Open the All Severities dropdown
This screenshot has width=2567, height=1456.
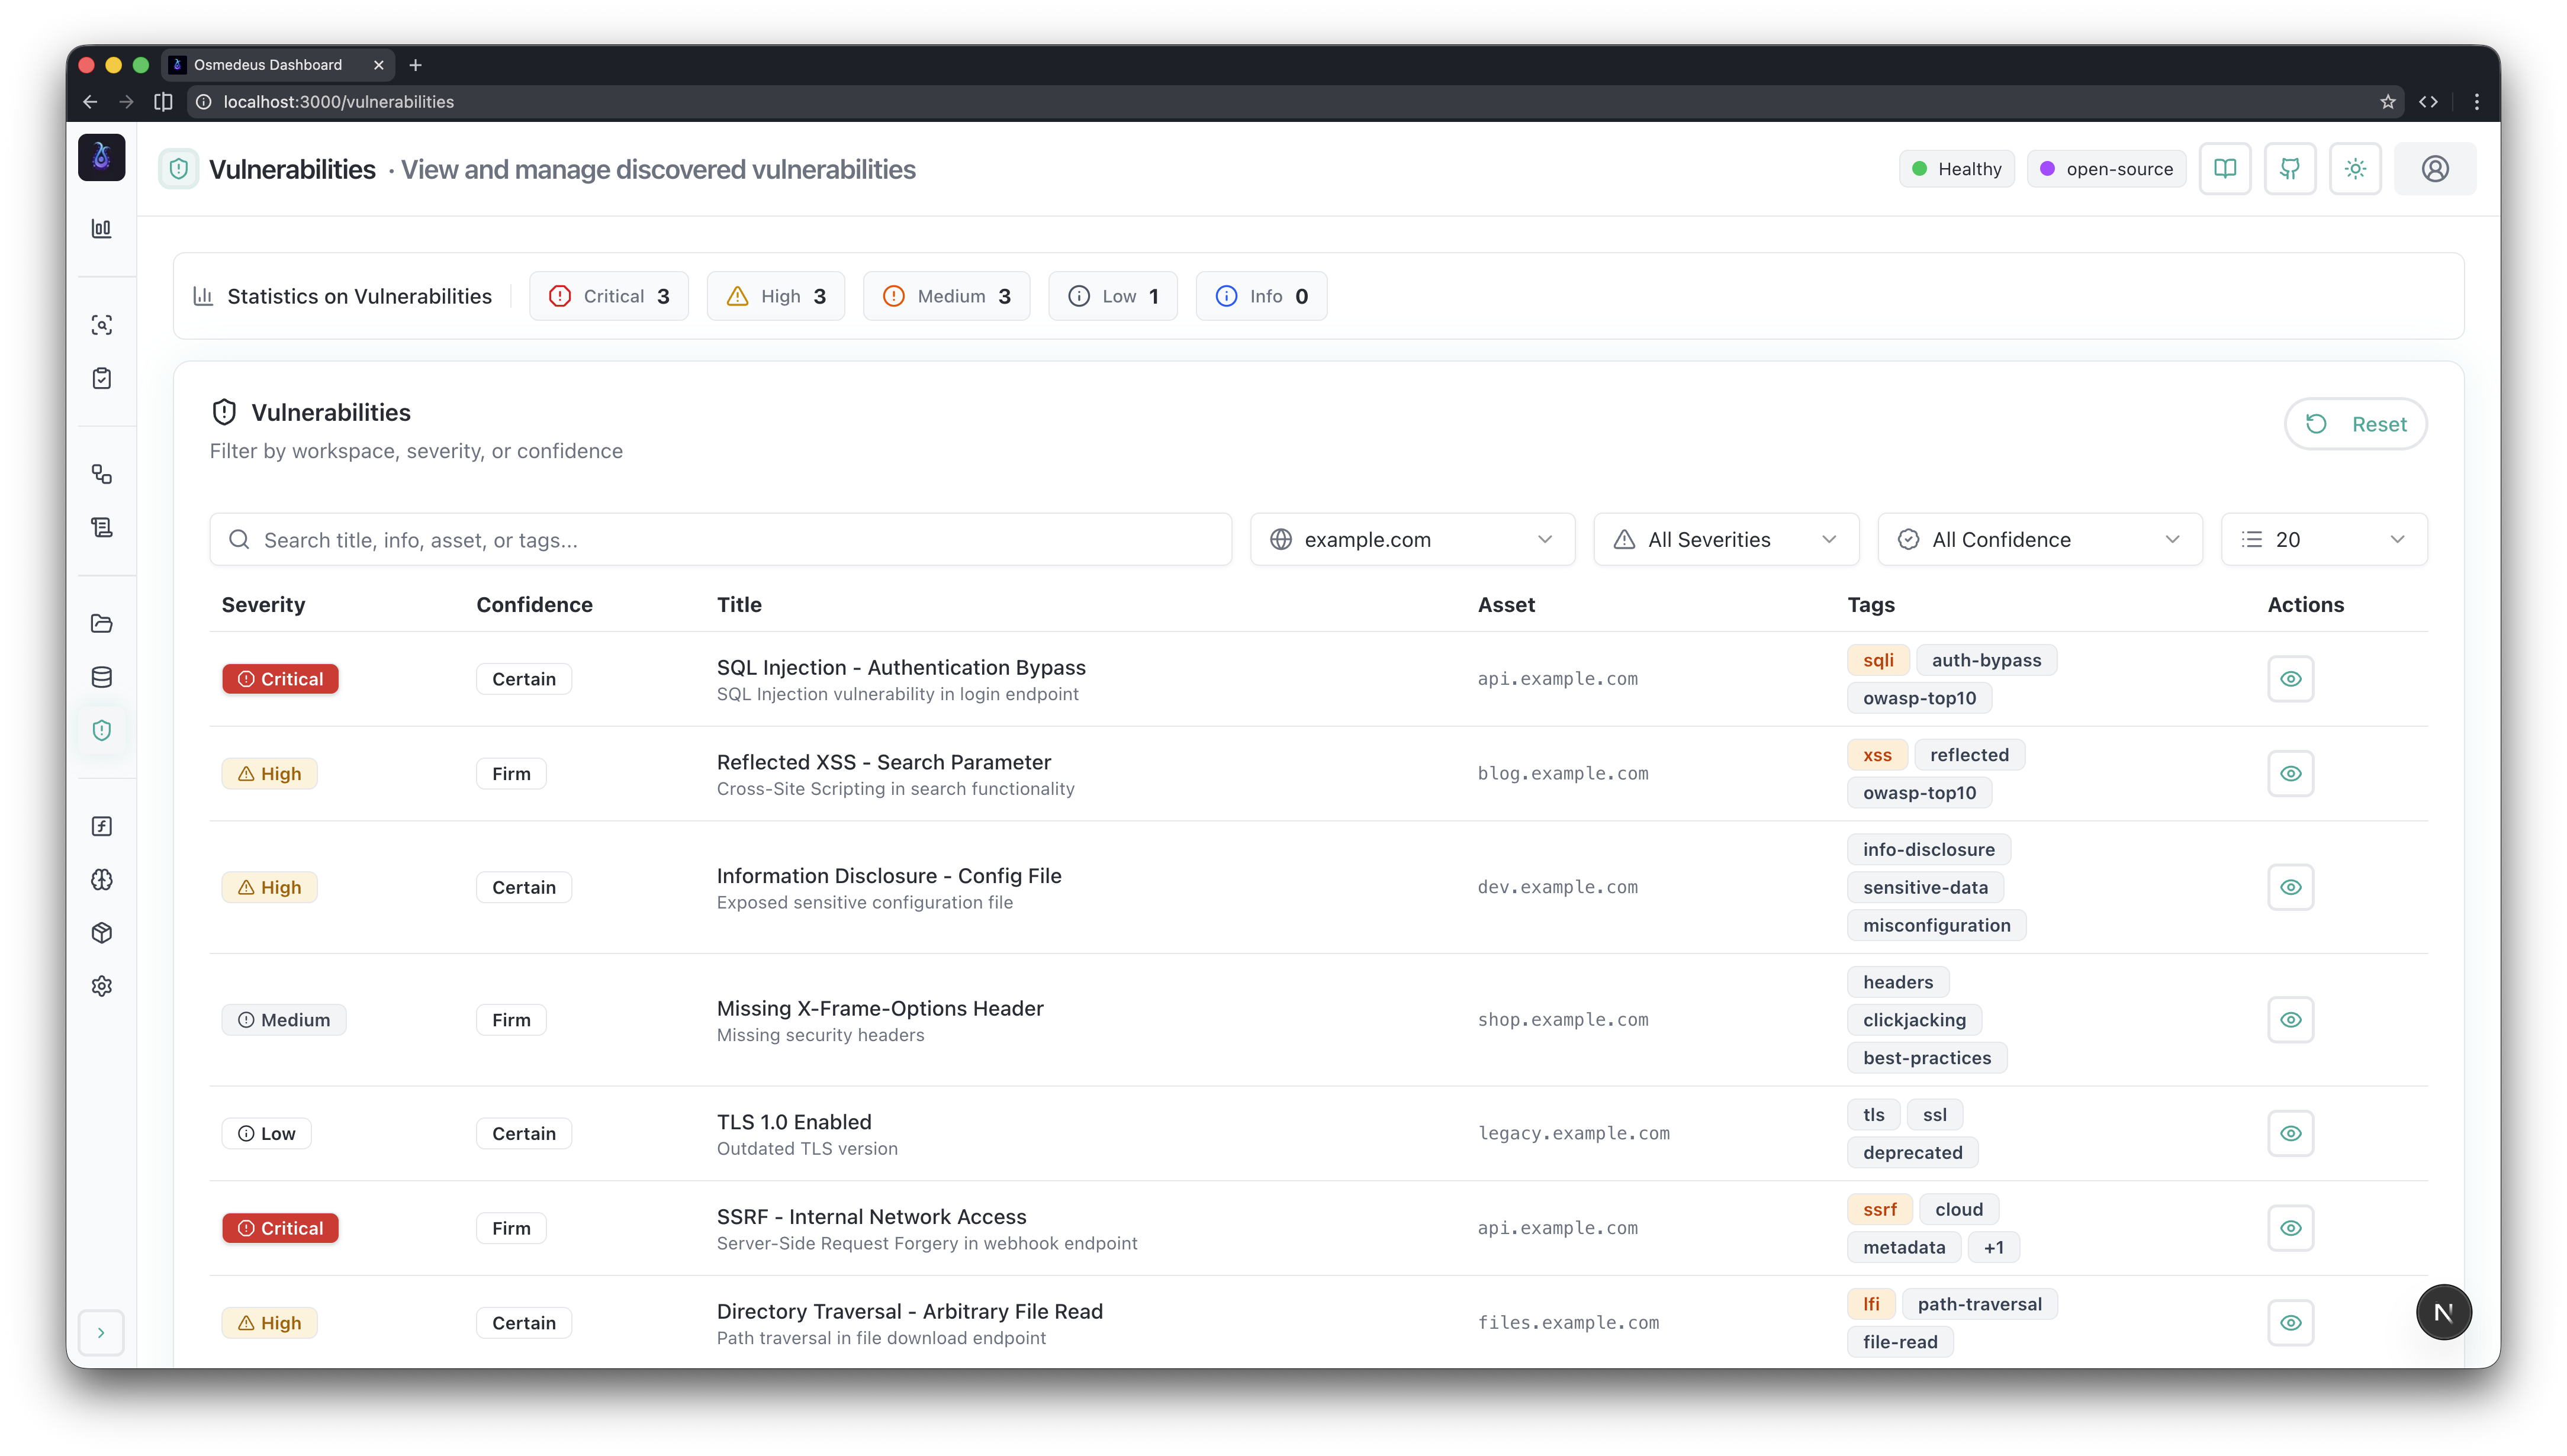coord(1726,539)
